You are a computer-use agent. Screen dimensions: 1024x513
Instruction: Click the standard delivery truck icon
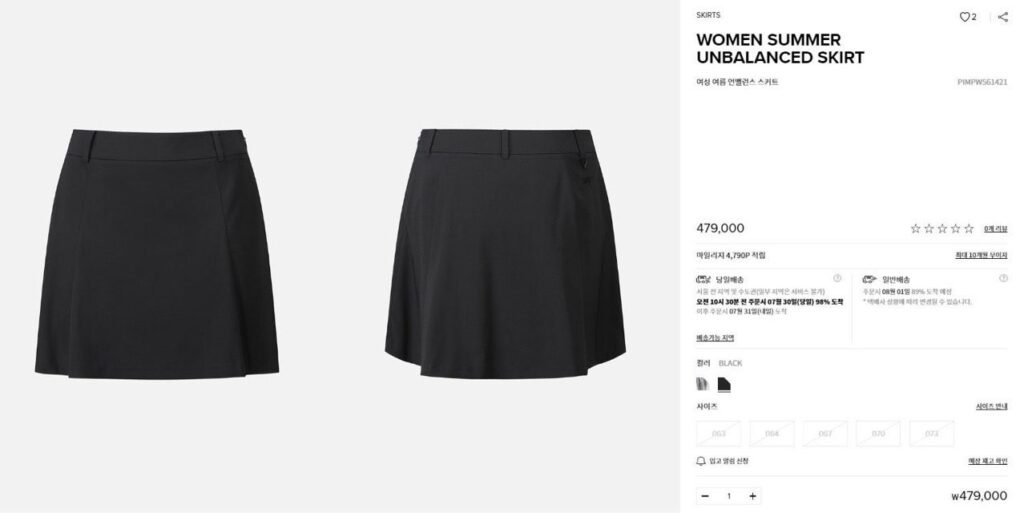869,279
